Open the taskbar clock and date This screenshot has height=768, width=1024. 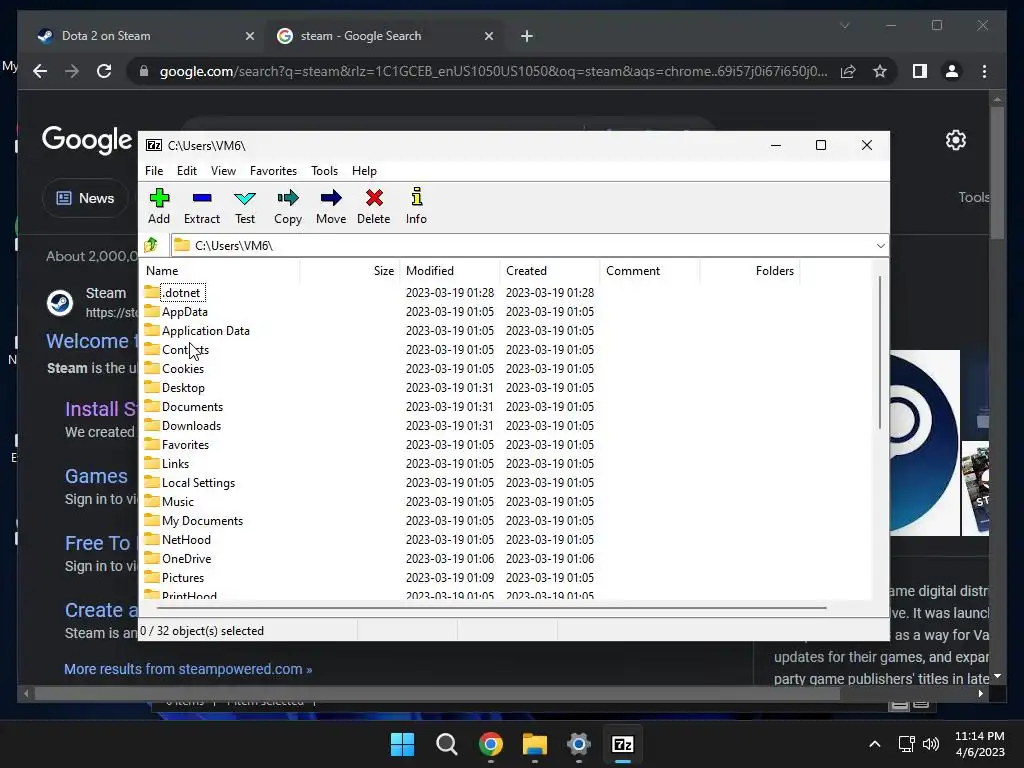pyautogui.click(x=980, y=744)
